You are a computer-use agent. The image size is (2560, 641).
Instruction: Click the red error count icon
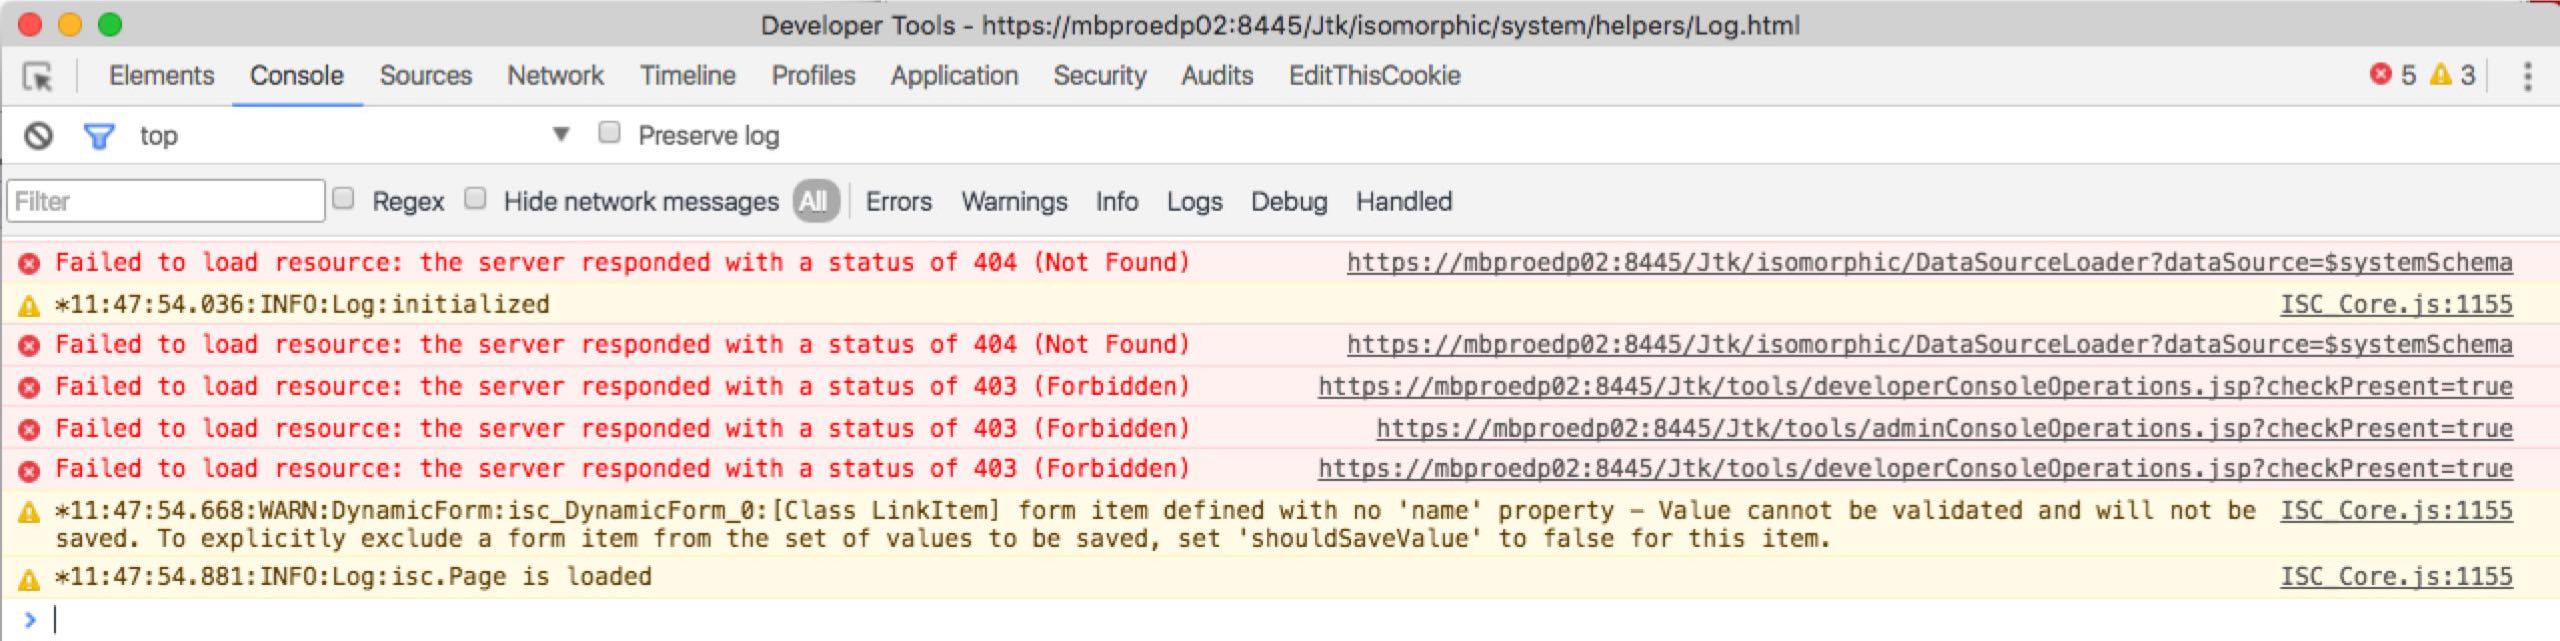[2381, 75]
